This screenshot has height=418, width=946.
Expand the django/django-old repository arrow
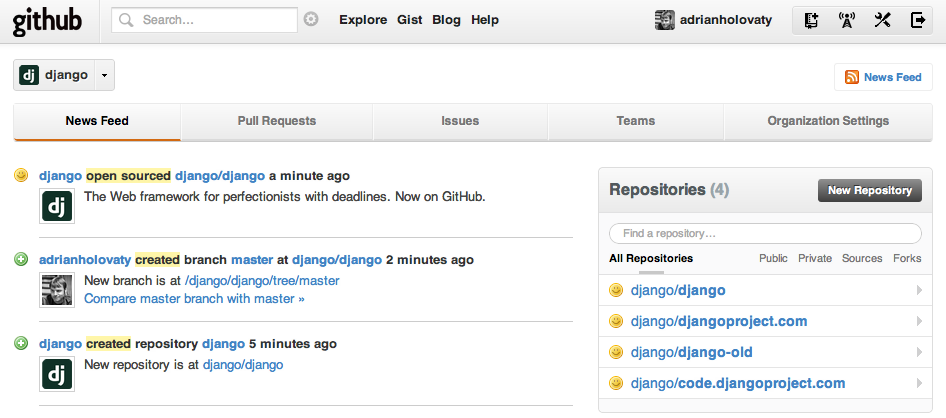point(918,352)
